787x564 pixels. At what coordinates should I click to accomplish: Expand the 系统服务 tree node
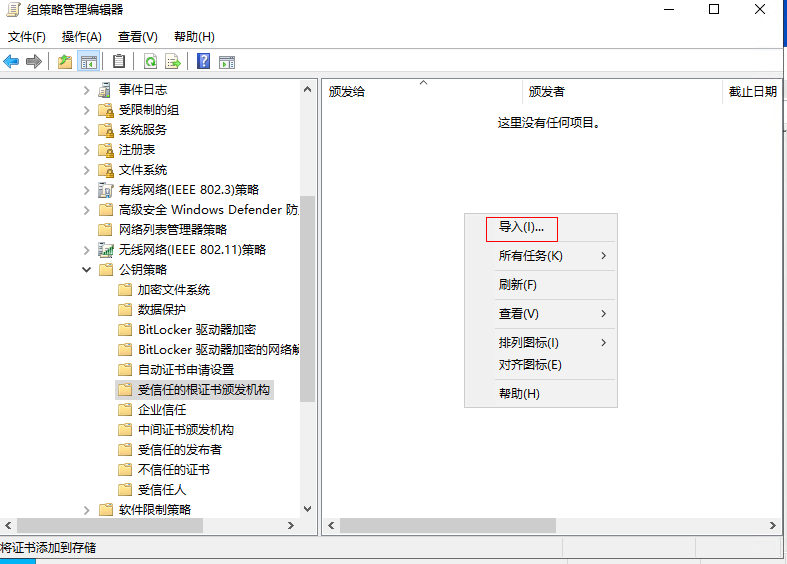click(x=86, y=130)
